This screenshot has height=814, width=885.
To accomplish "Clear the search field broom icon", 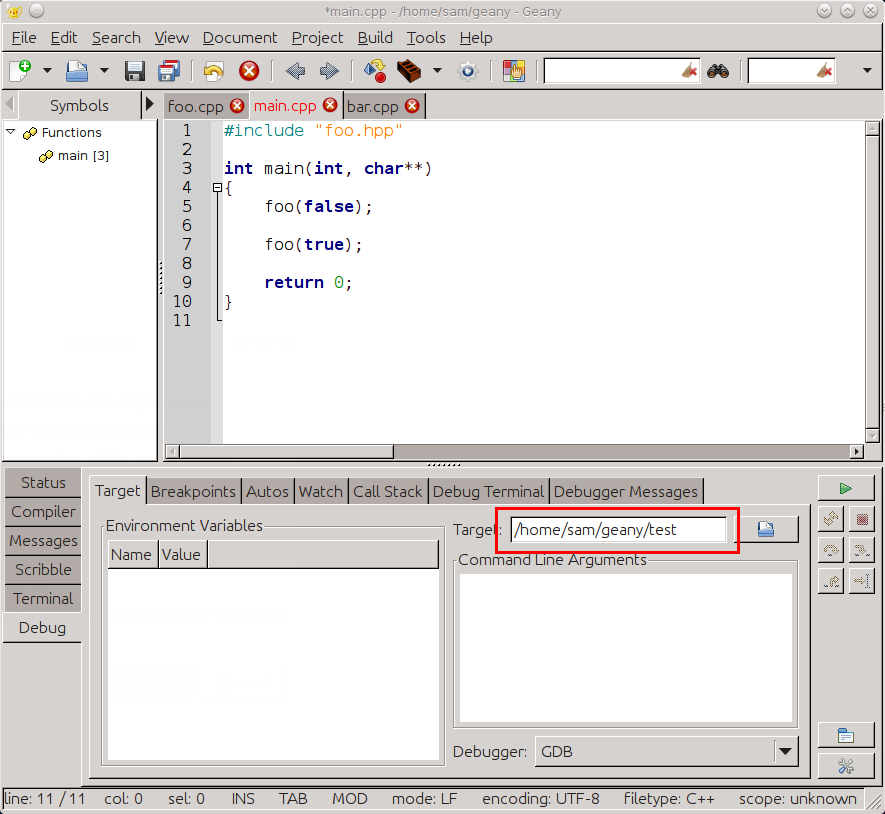I will point(690,71).
